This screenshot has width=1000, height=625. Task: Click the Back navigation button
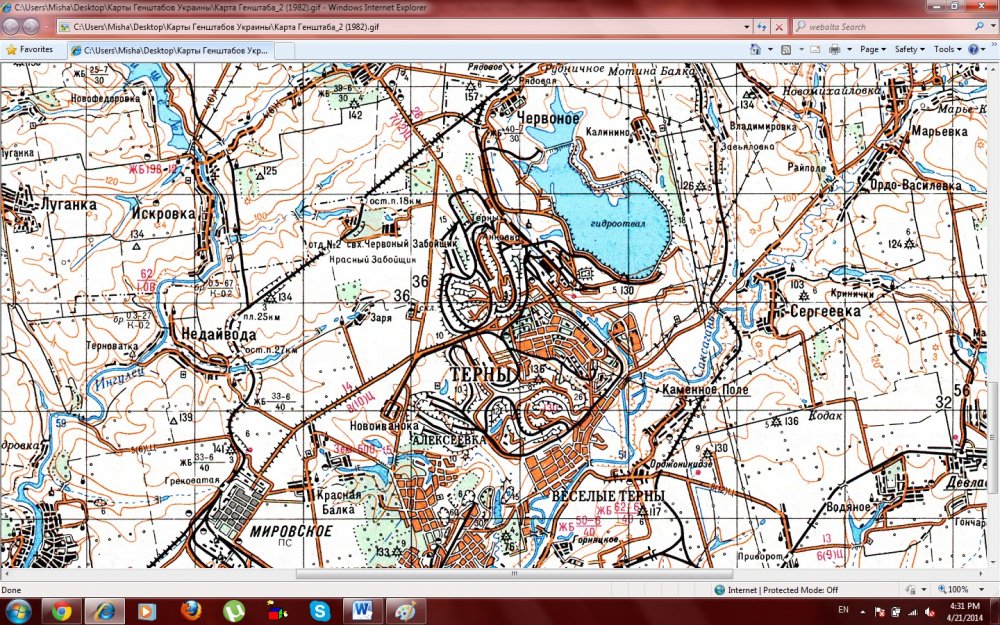(11, 27)
